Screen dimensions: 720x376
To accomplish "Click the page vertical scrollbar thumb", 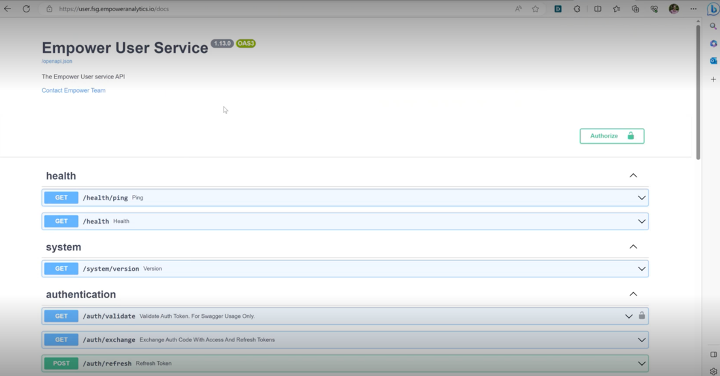I will (698, 92).
